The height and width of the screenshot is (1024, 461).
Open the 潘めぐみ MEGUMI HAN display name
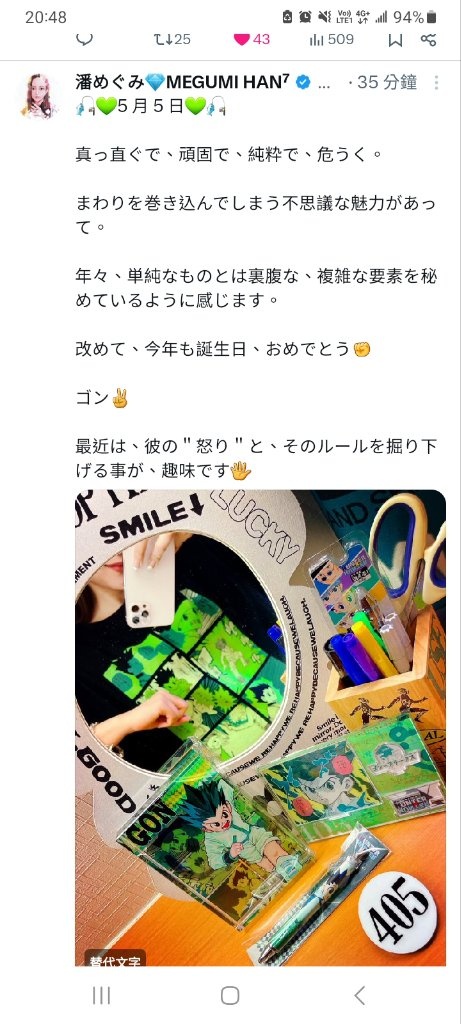183,82
